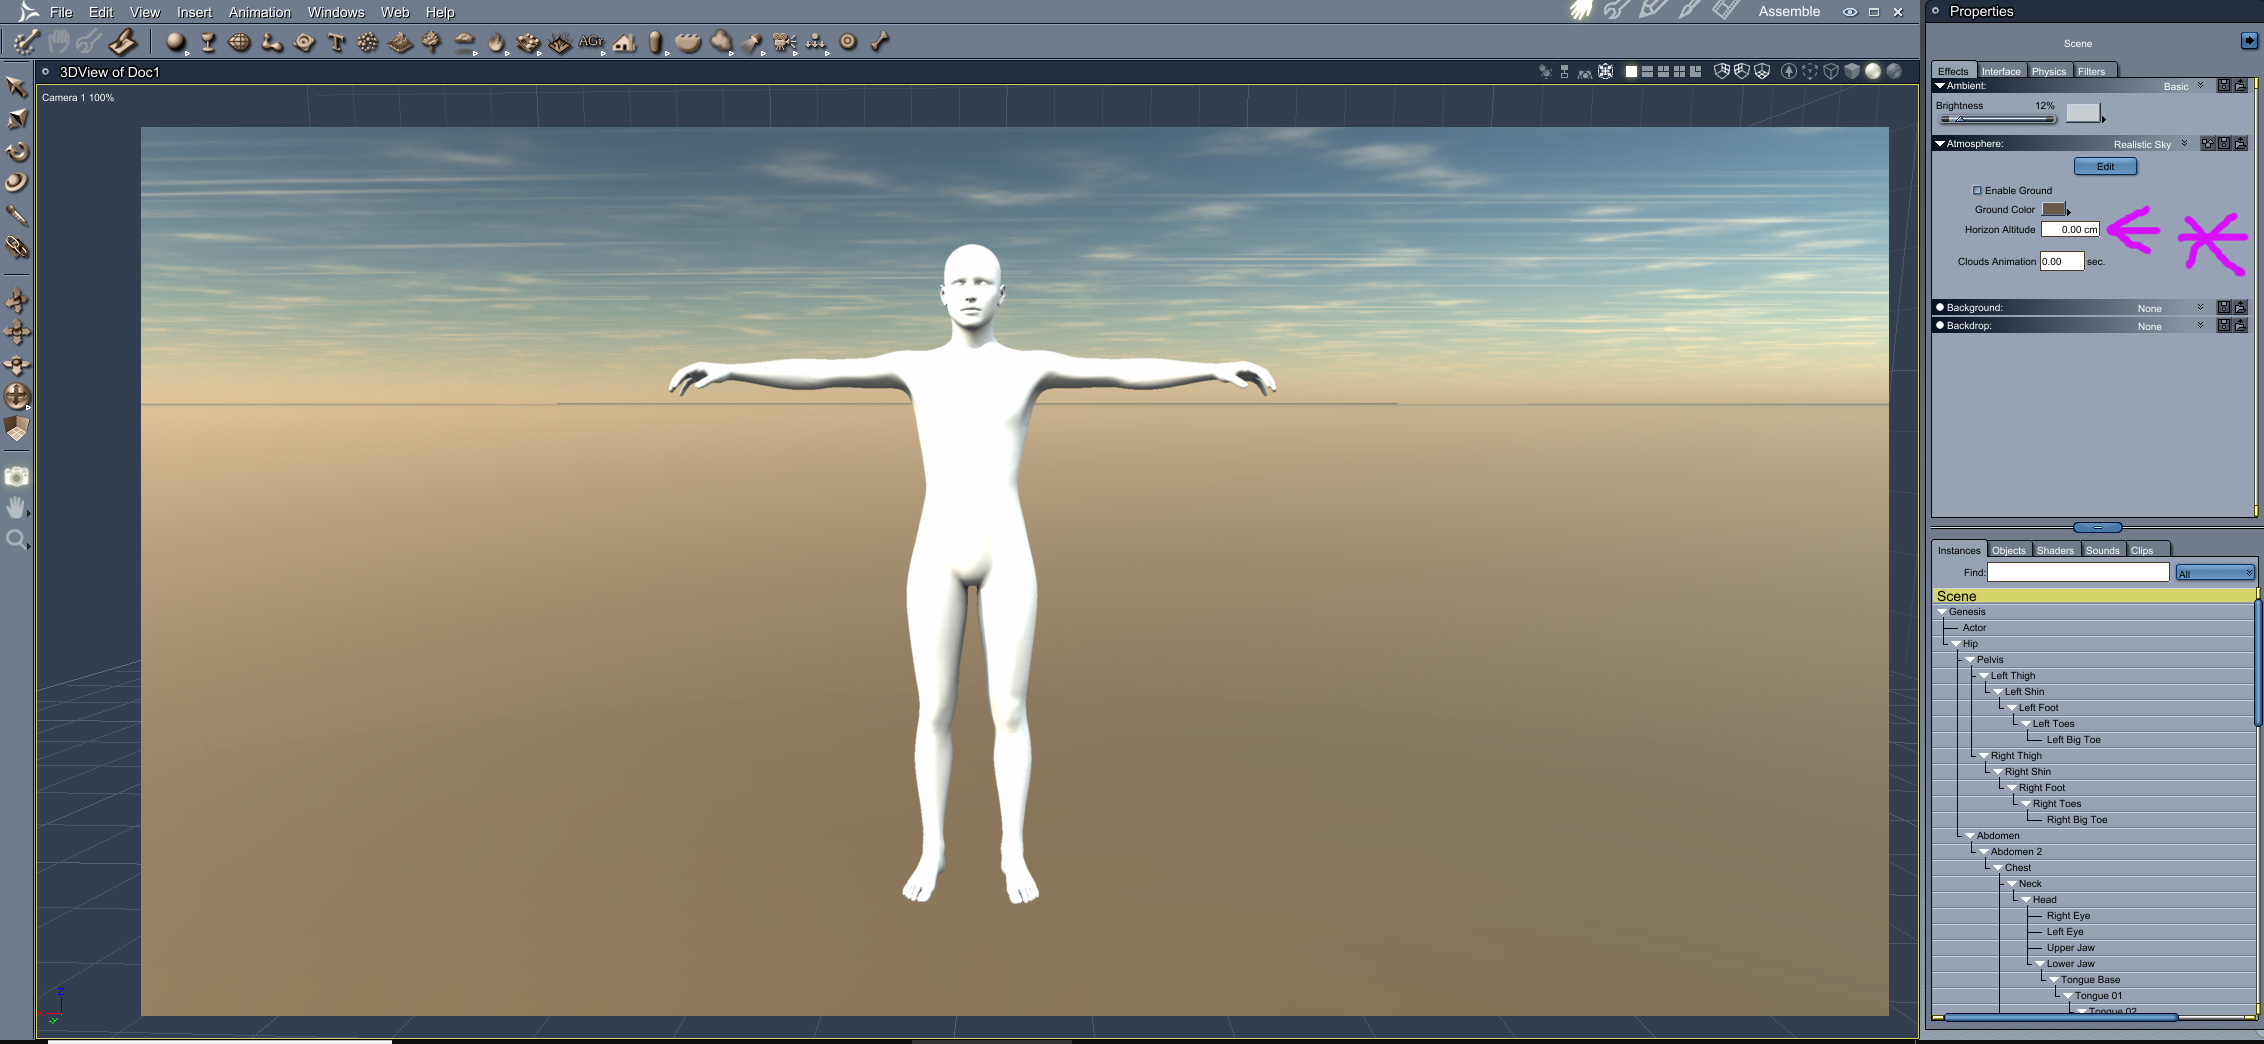The width and height of the screenshot is (2264, 1044).
Task: Collapse the Genesis tree node
Action: (x=1942, y=612)
